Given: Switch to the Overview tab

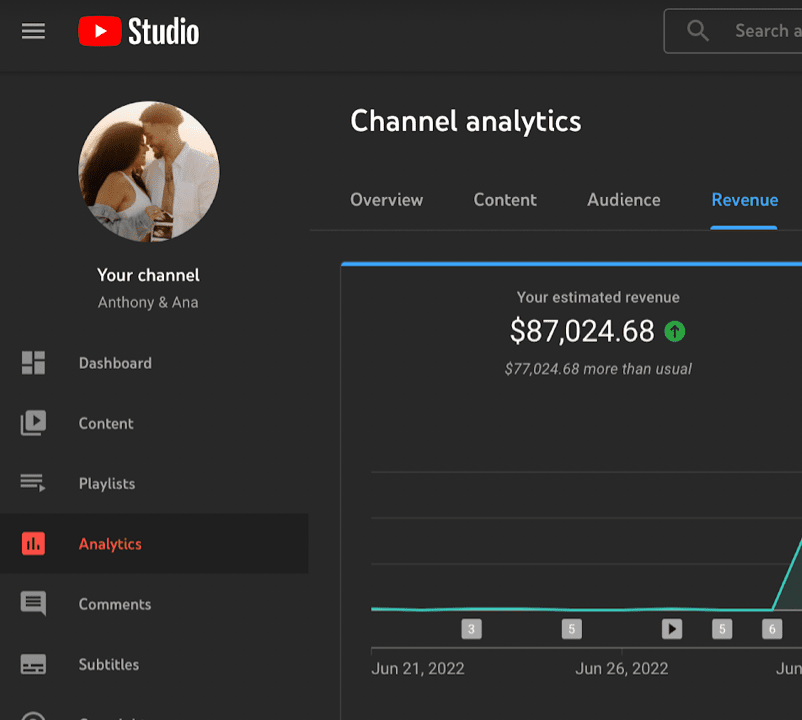Looking at the screenshot, I should pos(386,200).
